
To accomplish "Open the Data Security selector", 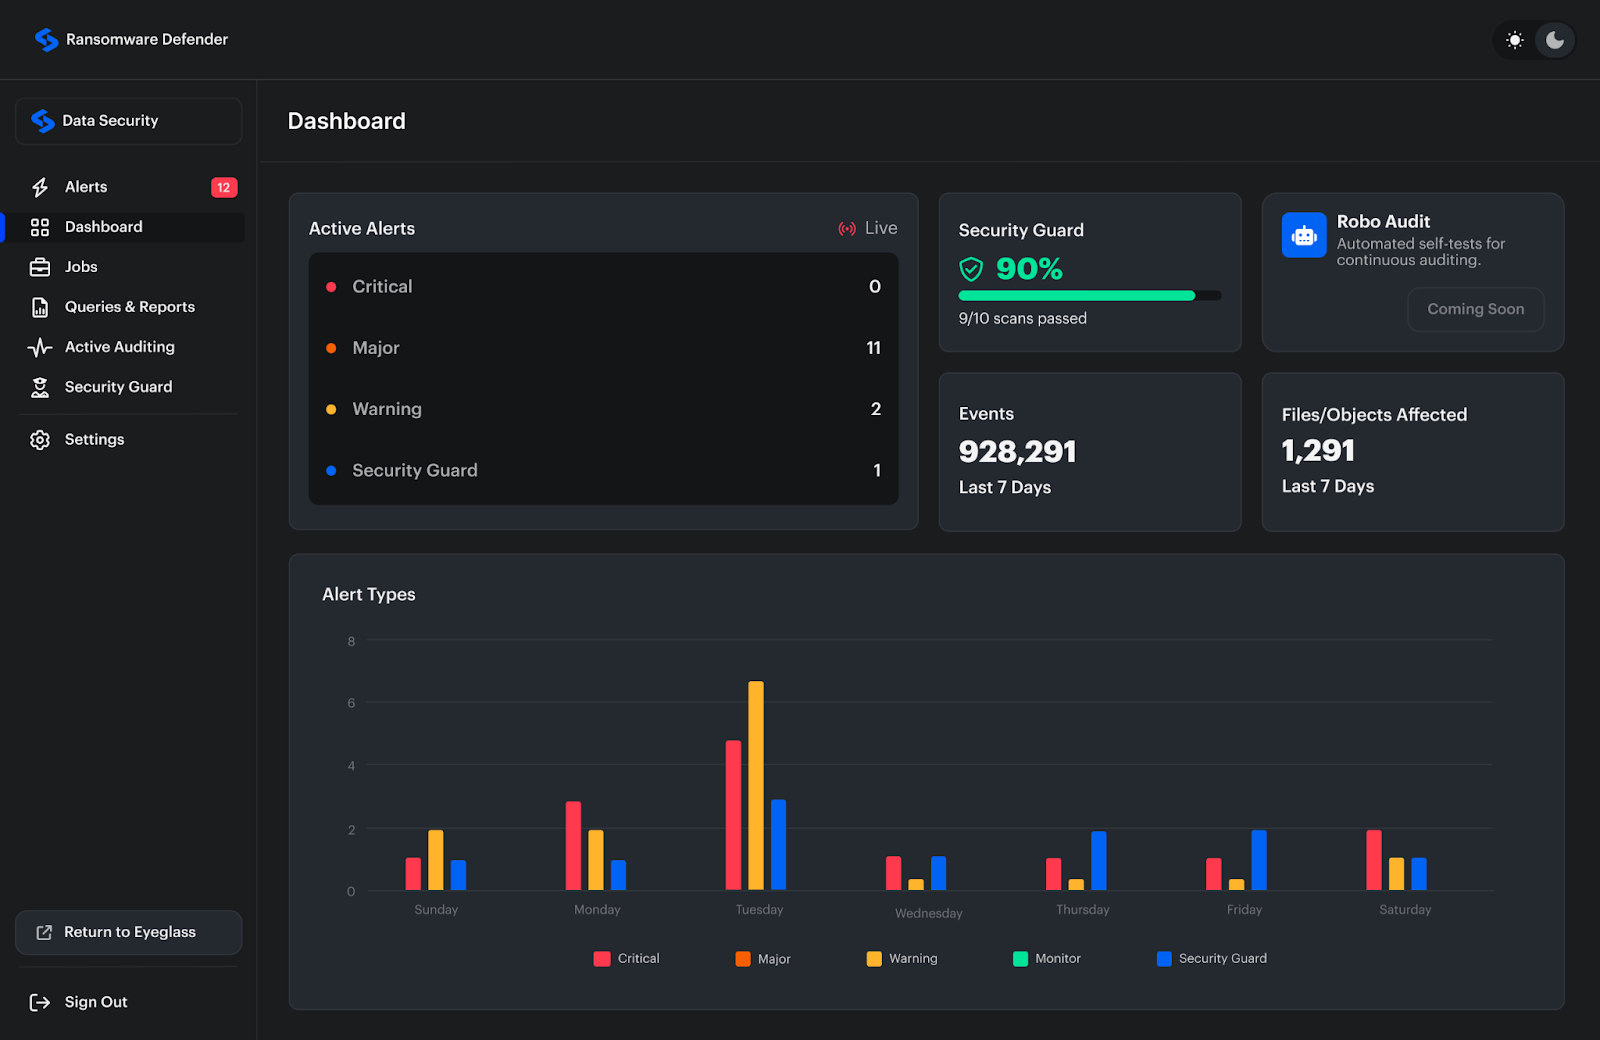I will pos(128,121).
